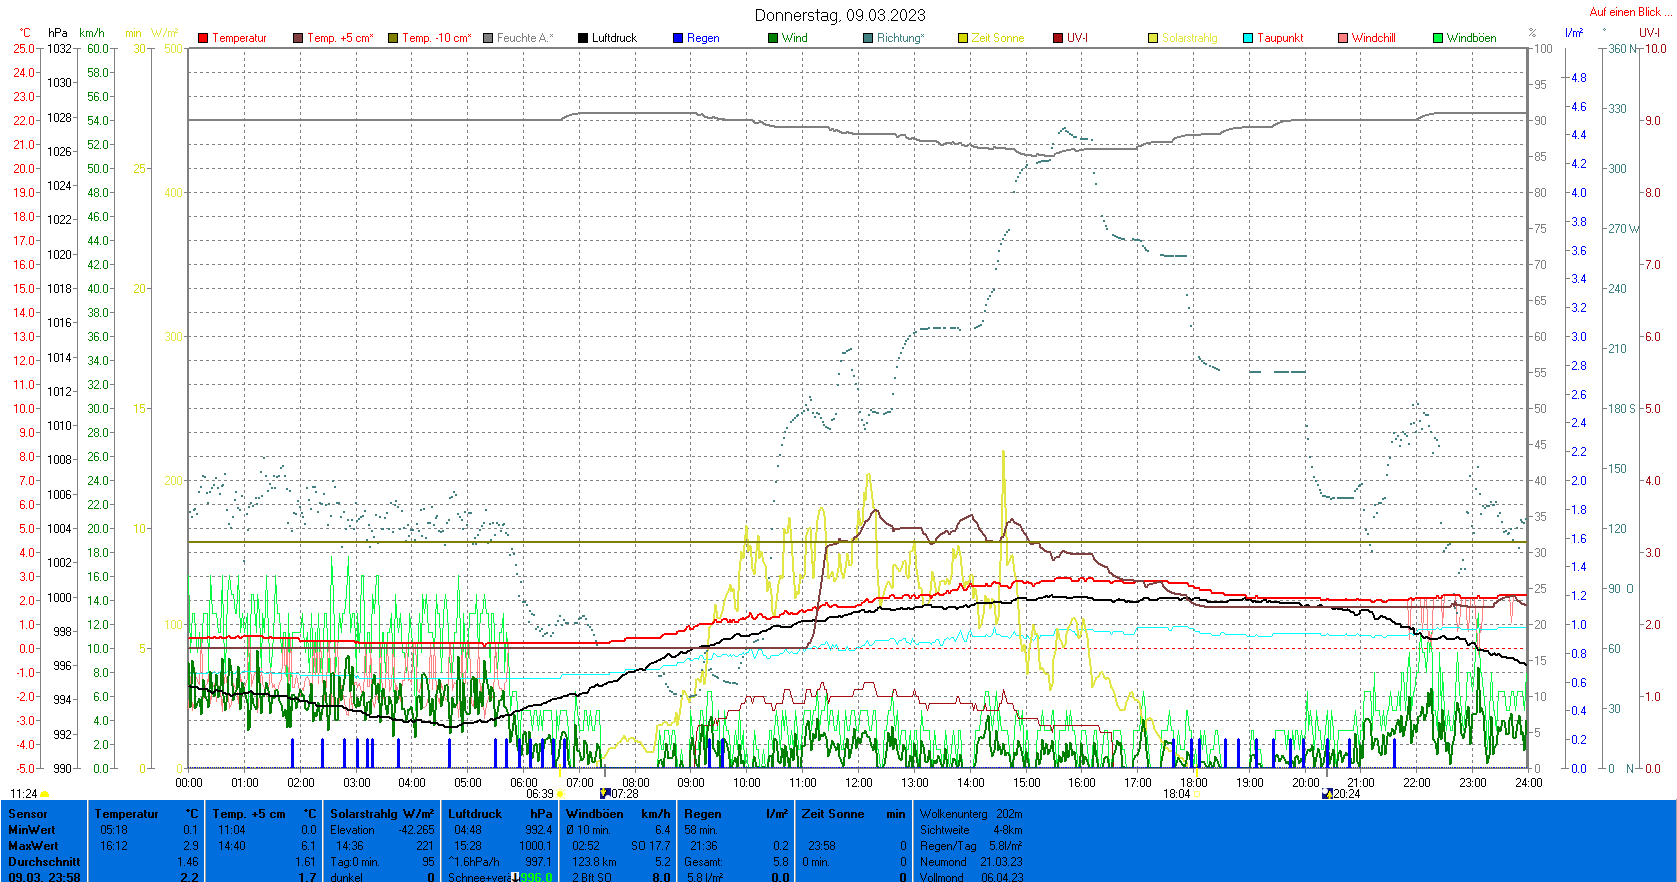Select the 'Taupunkt' legend label
Screen dimensions: 1677x882
point(1280,38)
